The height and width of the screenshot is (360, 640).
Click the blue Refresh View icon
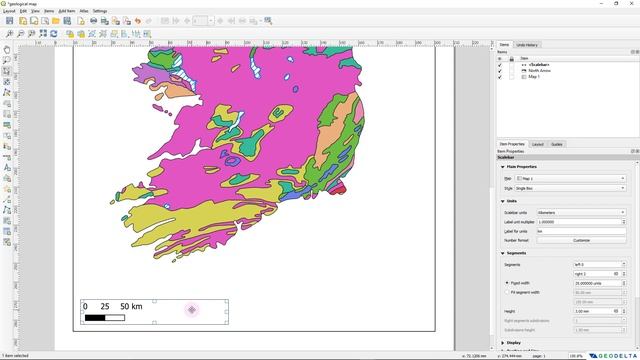pos(53,33)
